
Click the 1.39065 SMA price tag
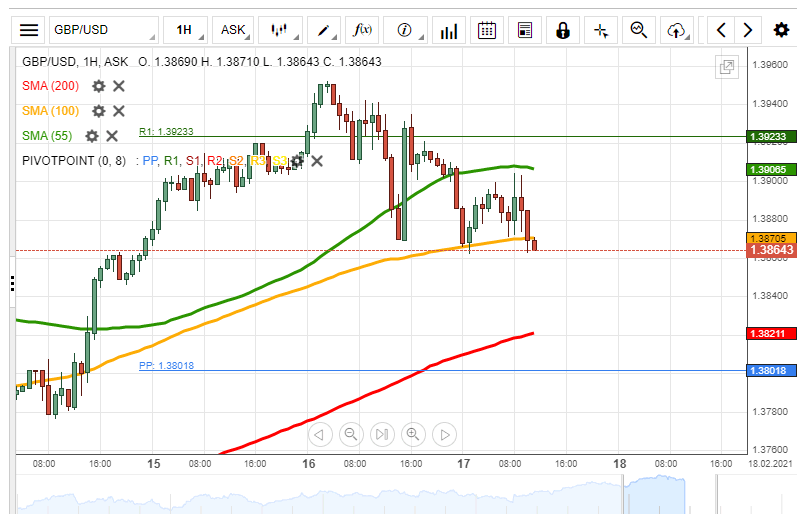tap(771, 169)
